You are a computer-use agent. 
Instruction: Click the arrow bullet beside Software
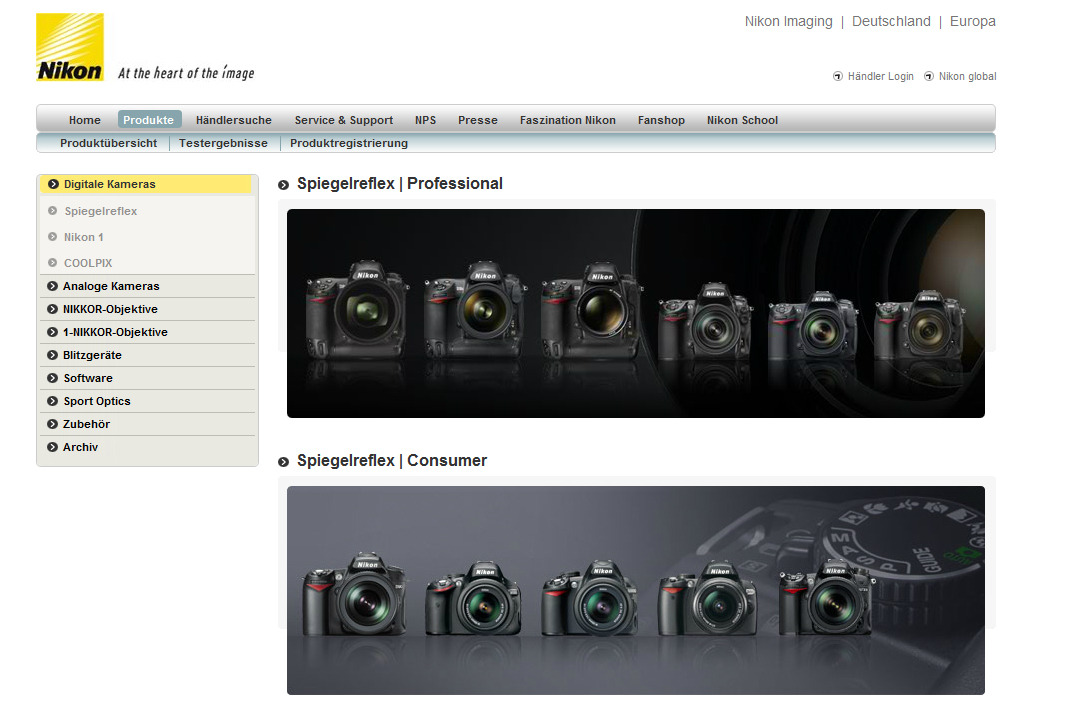coord(52,378)
